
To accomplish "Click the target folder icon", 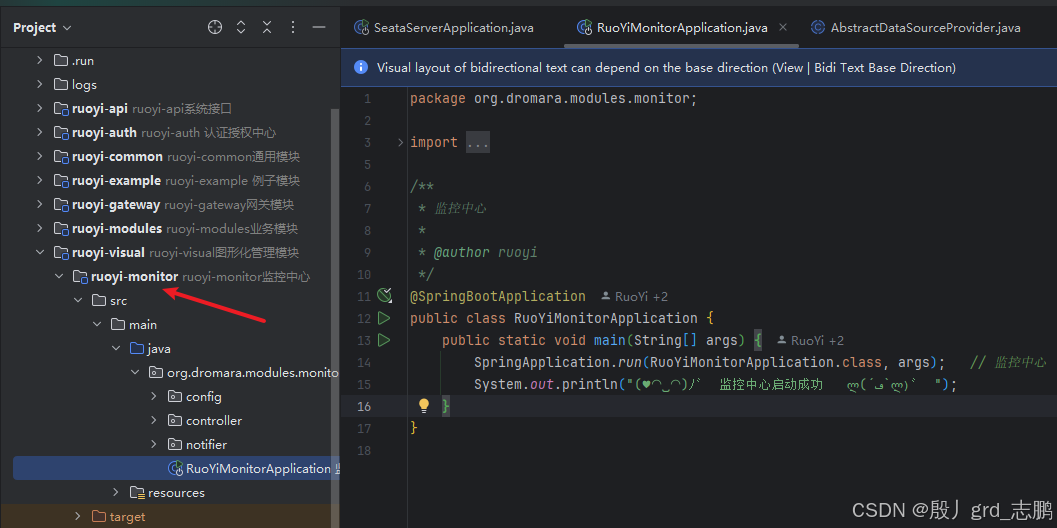I will (98, 517).
